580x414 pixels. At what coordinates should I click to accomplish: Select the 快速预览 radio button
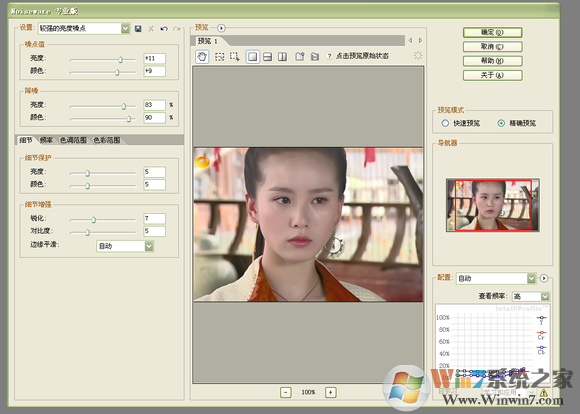point(445,123)
